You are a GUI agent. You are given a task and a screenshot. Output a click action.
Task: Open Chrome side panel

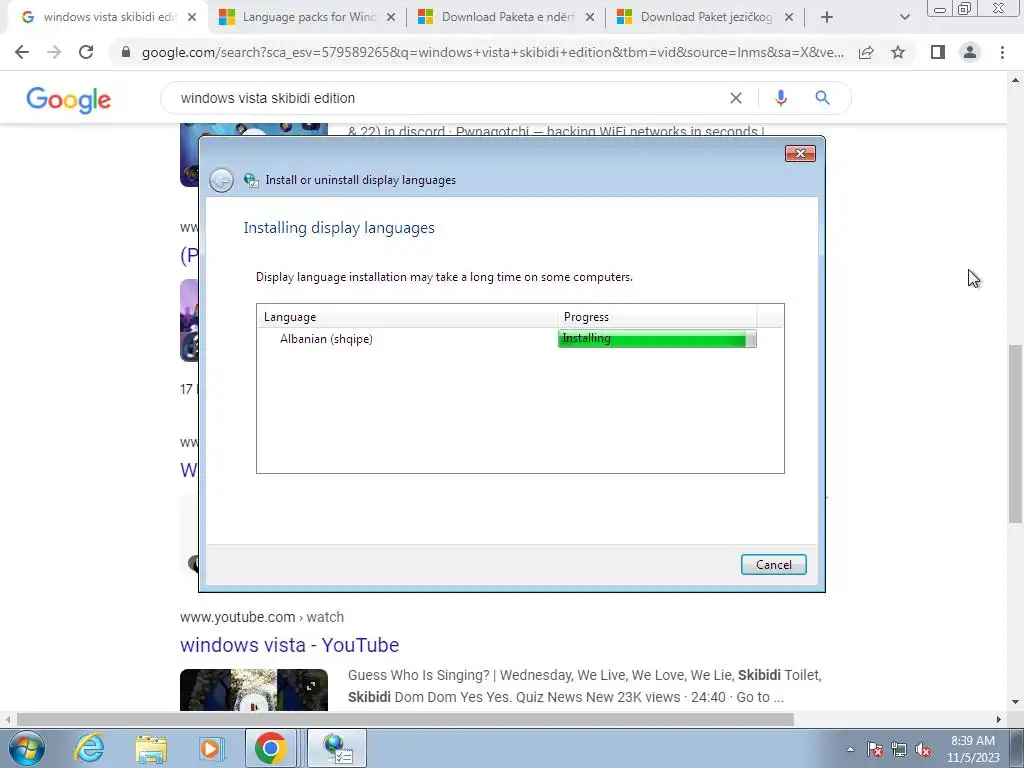[x=938, y=52]
